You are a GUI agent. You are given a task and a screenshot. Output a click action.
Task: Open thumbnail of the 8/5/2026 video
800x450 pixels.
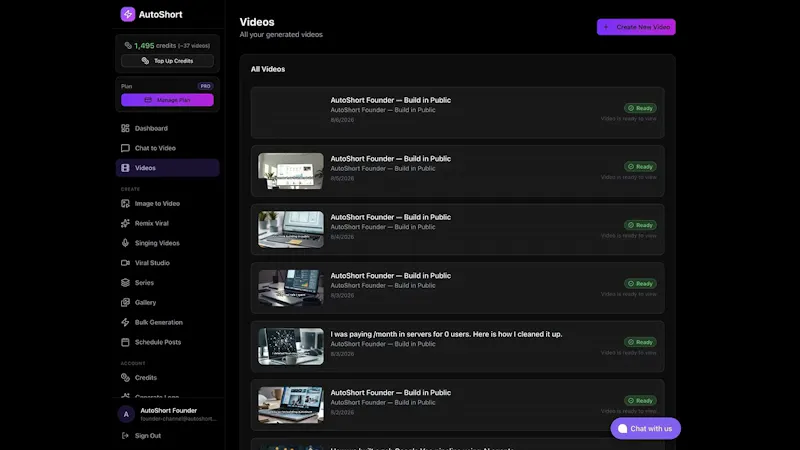[291, 171]
